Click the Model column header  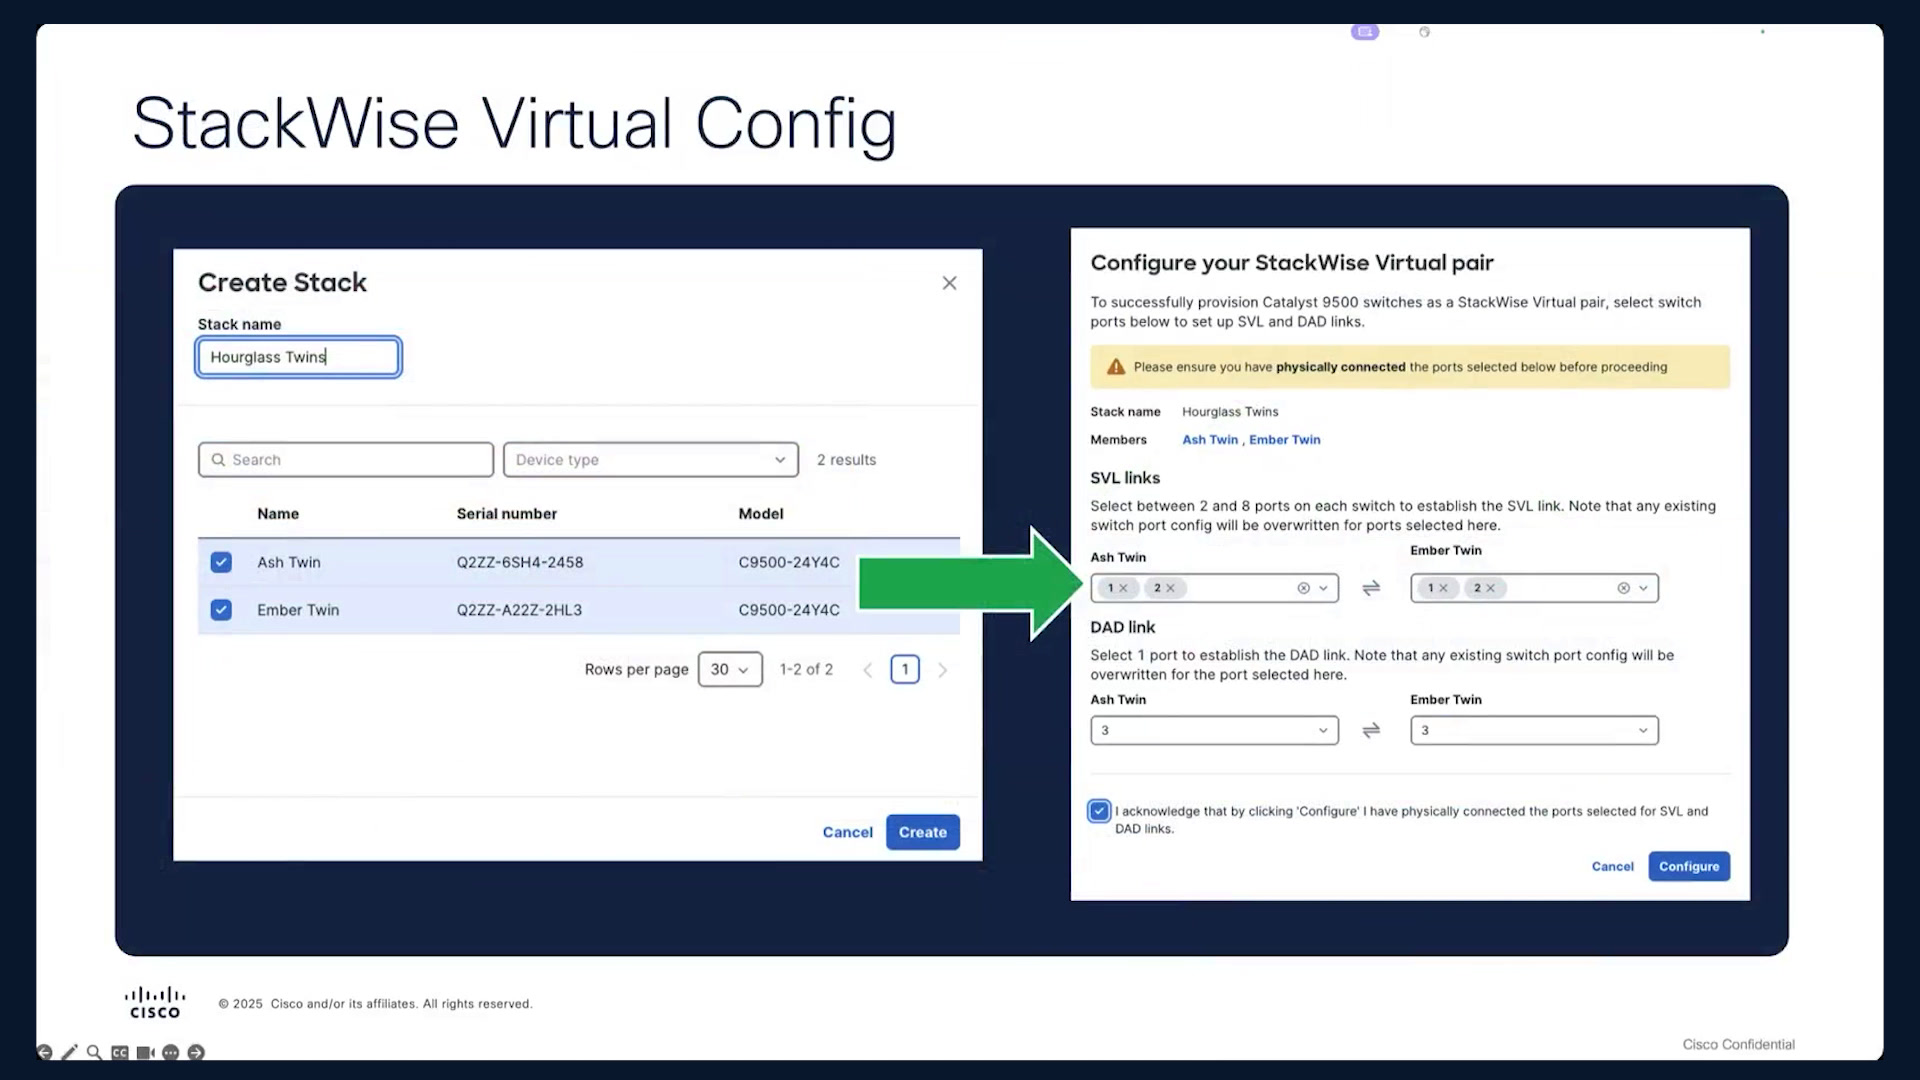click(x=761, y=514)
